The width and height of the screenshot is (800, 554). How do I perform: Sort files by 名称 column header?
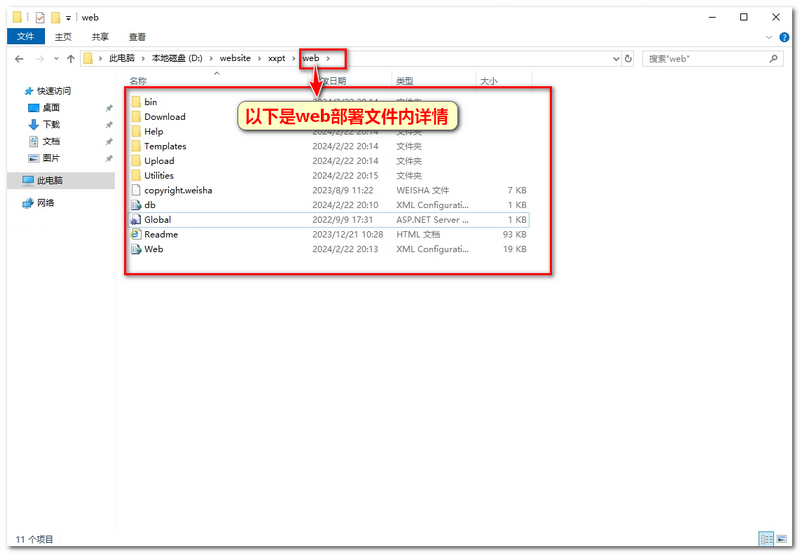(139, 81)
